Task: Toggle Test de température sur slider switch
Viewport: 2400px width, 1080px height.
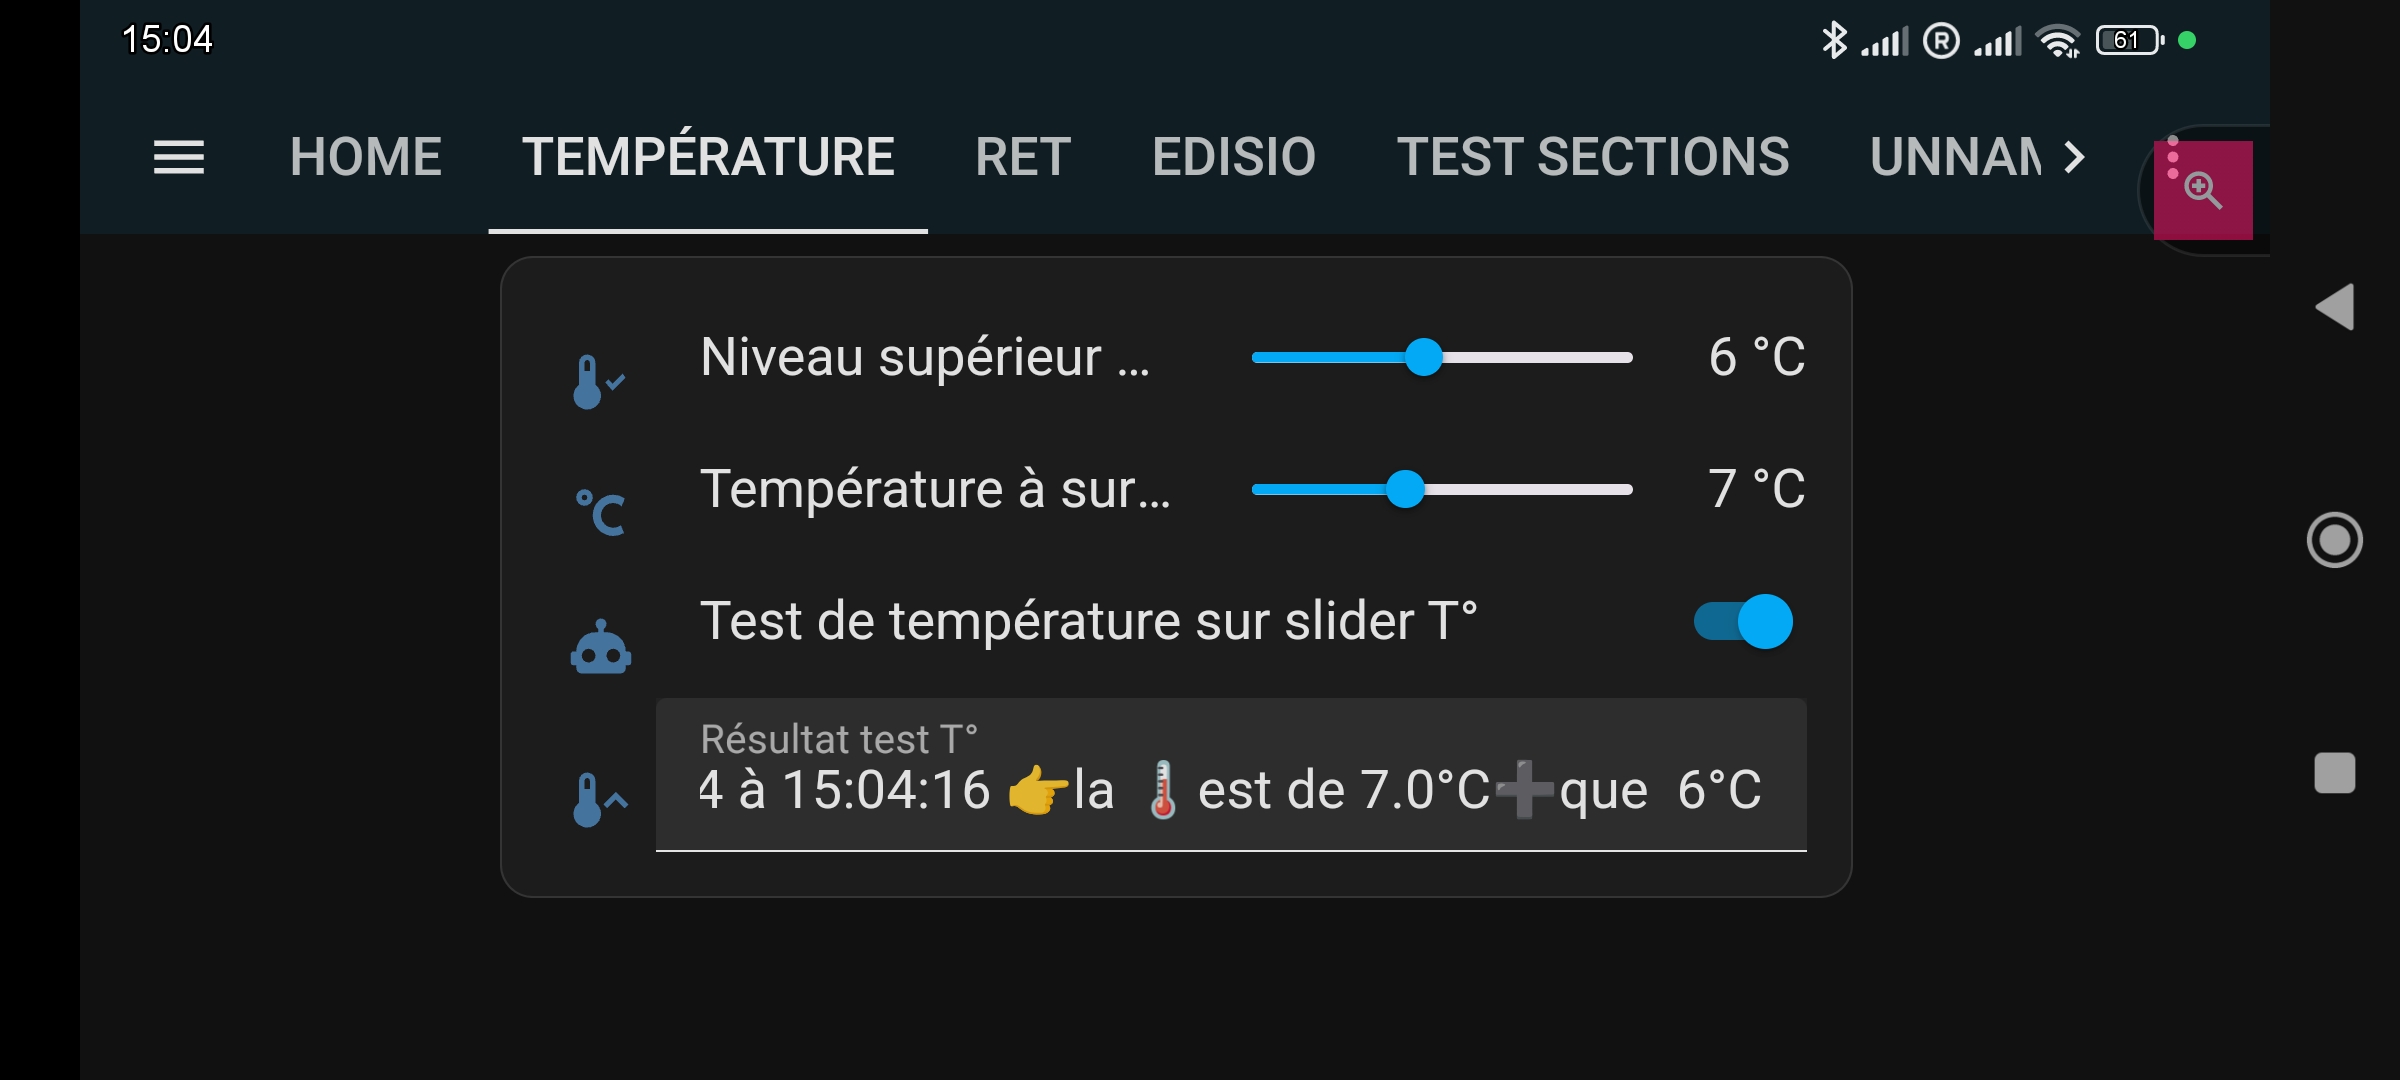Action: 1743,621
